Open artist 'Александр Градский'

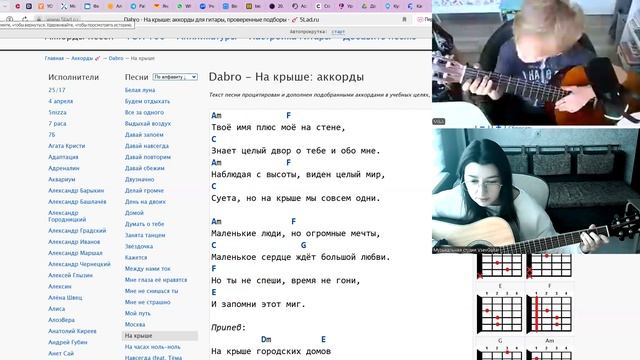coord(77,231)
